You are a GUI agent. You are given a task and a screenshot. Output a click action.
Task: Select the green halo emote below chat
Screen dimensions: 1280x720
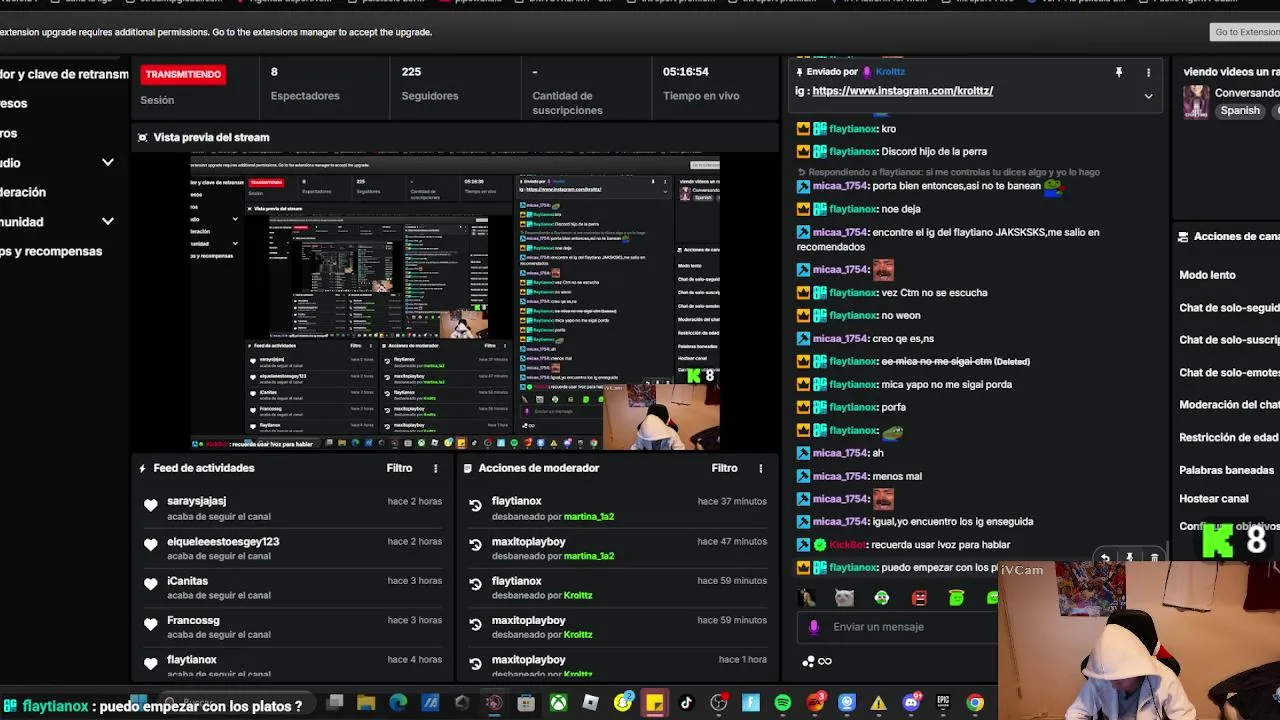[956, 598]
